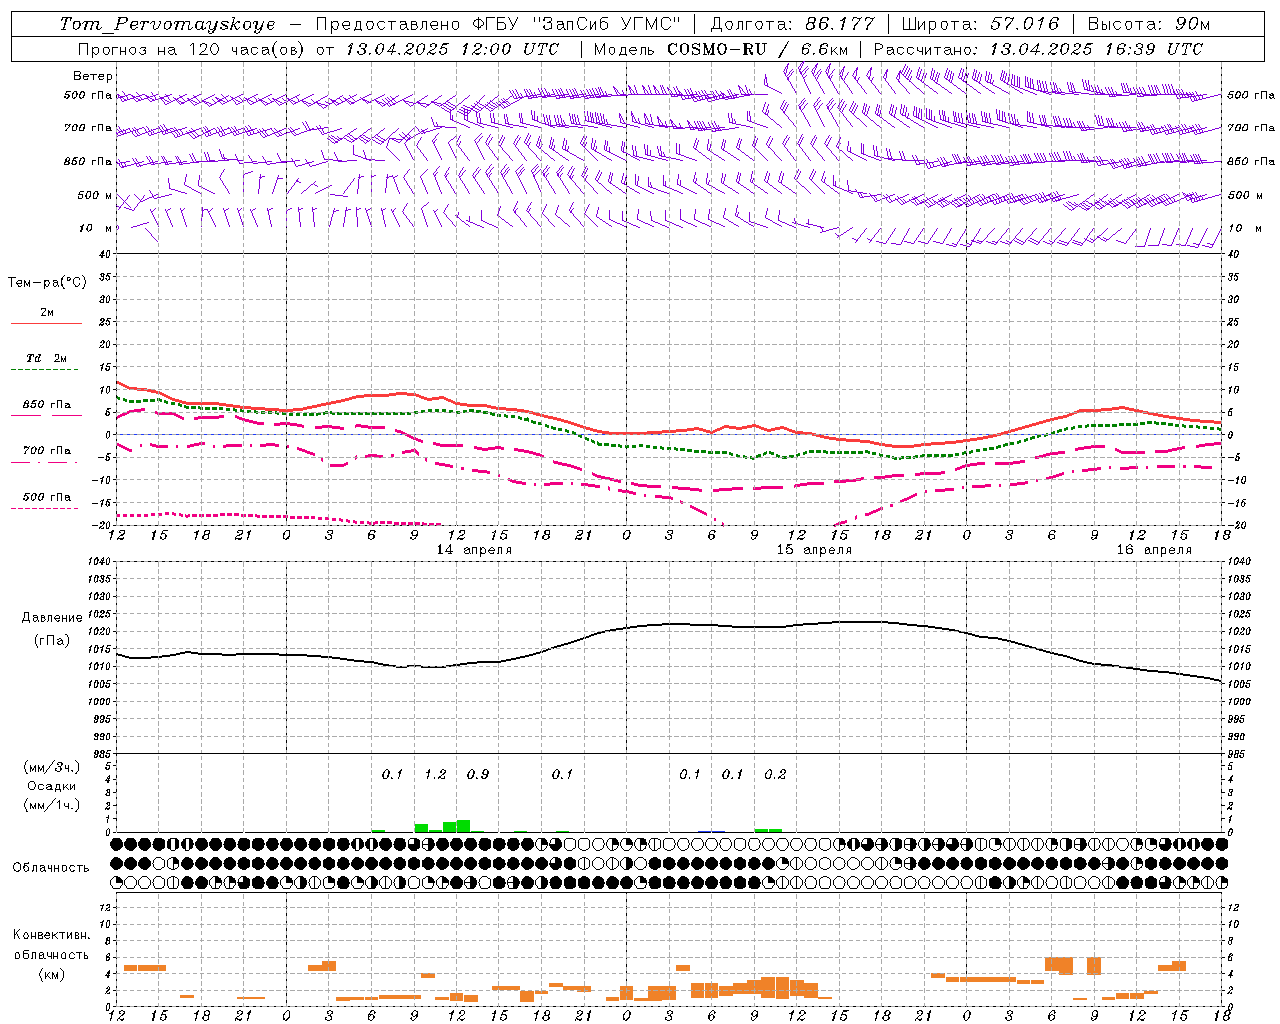Select the "Долгота: 86.177" header value
Image resolution: width=1280 pixels, height=1024 pixels.
coord(792,24)
